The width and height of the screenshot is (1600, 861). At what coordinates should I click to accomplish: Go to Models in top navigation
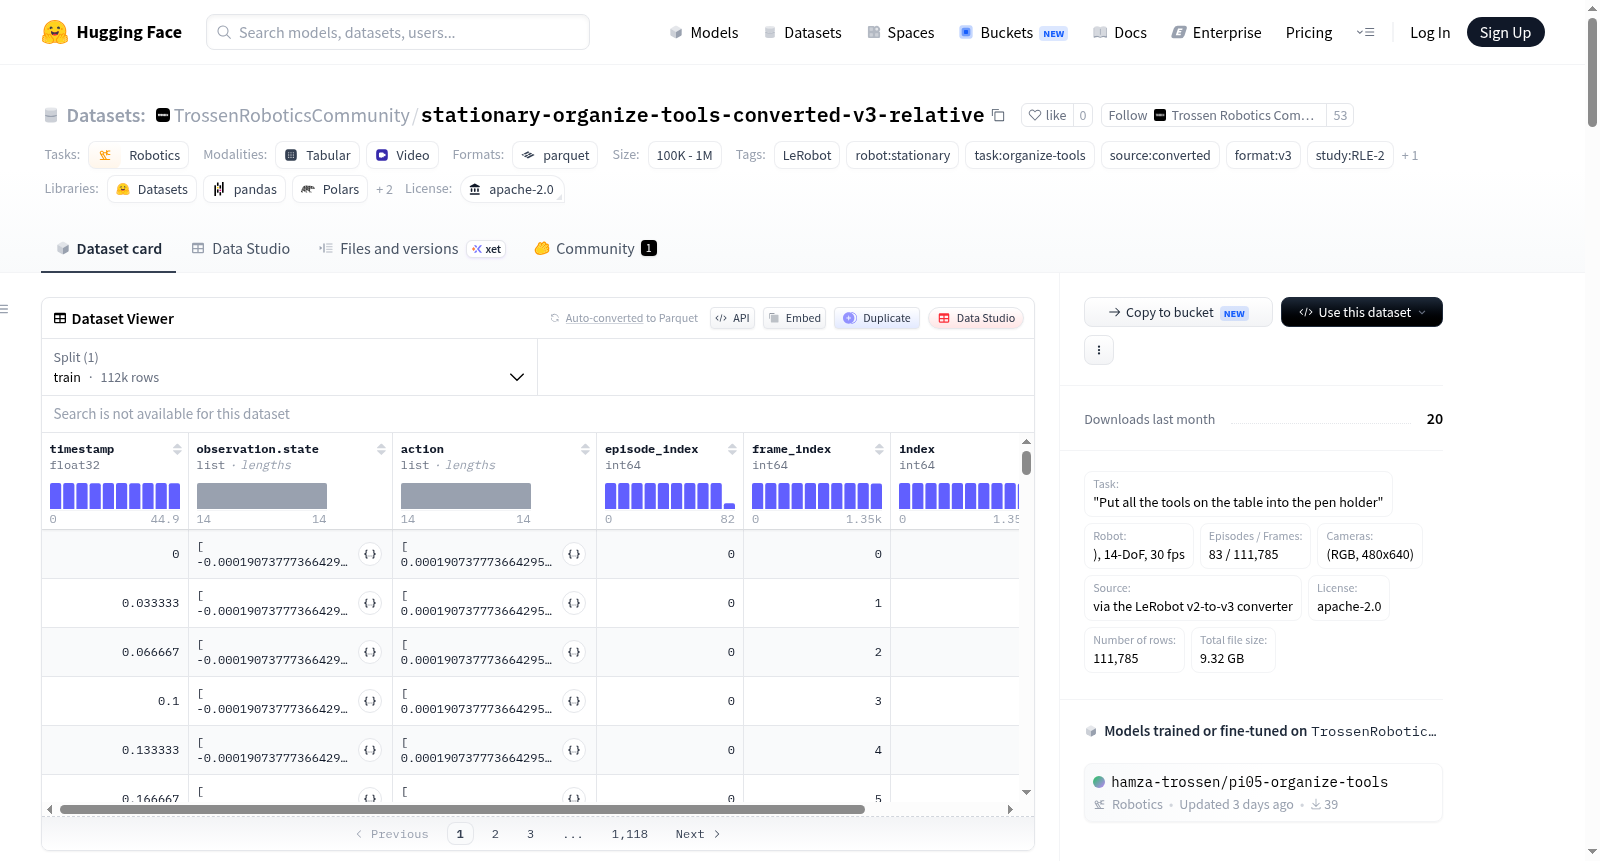tap(704, 32)
